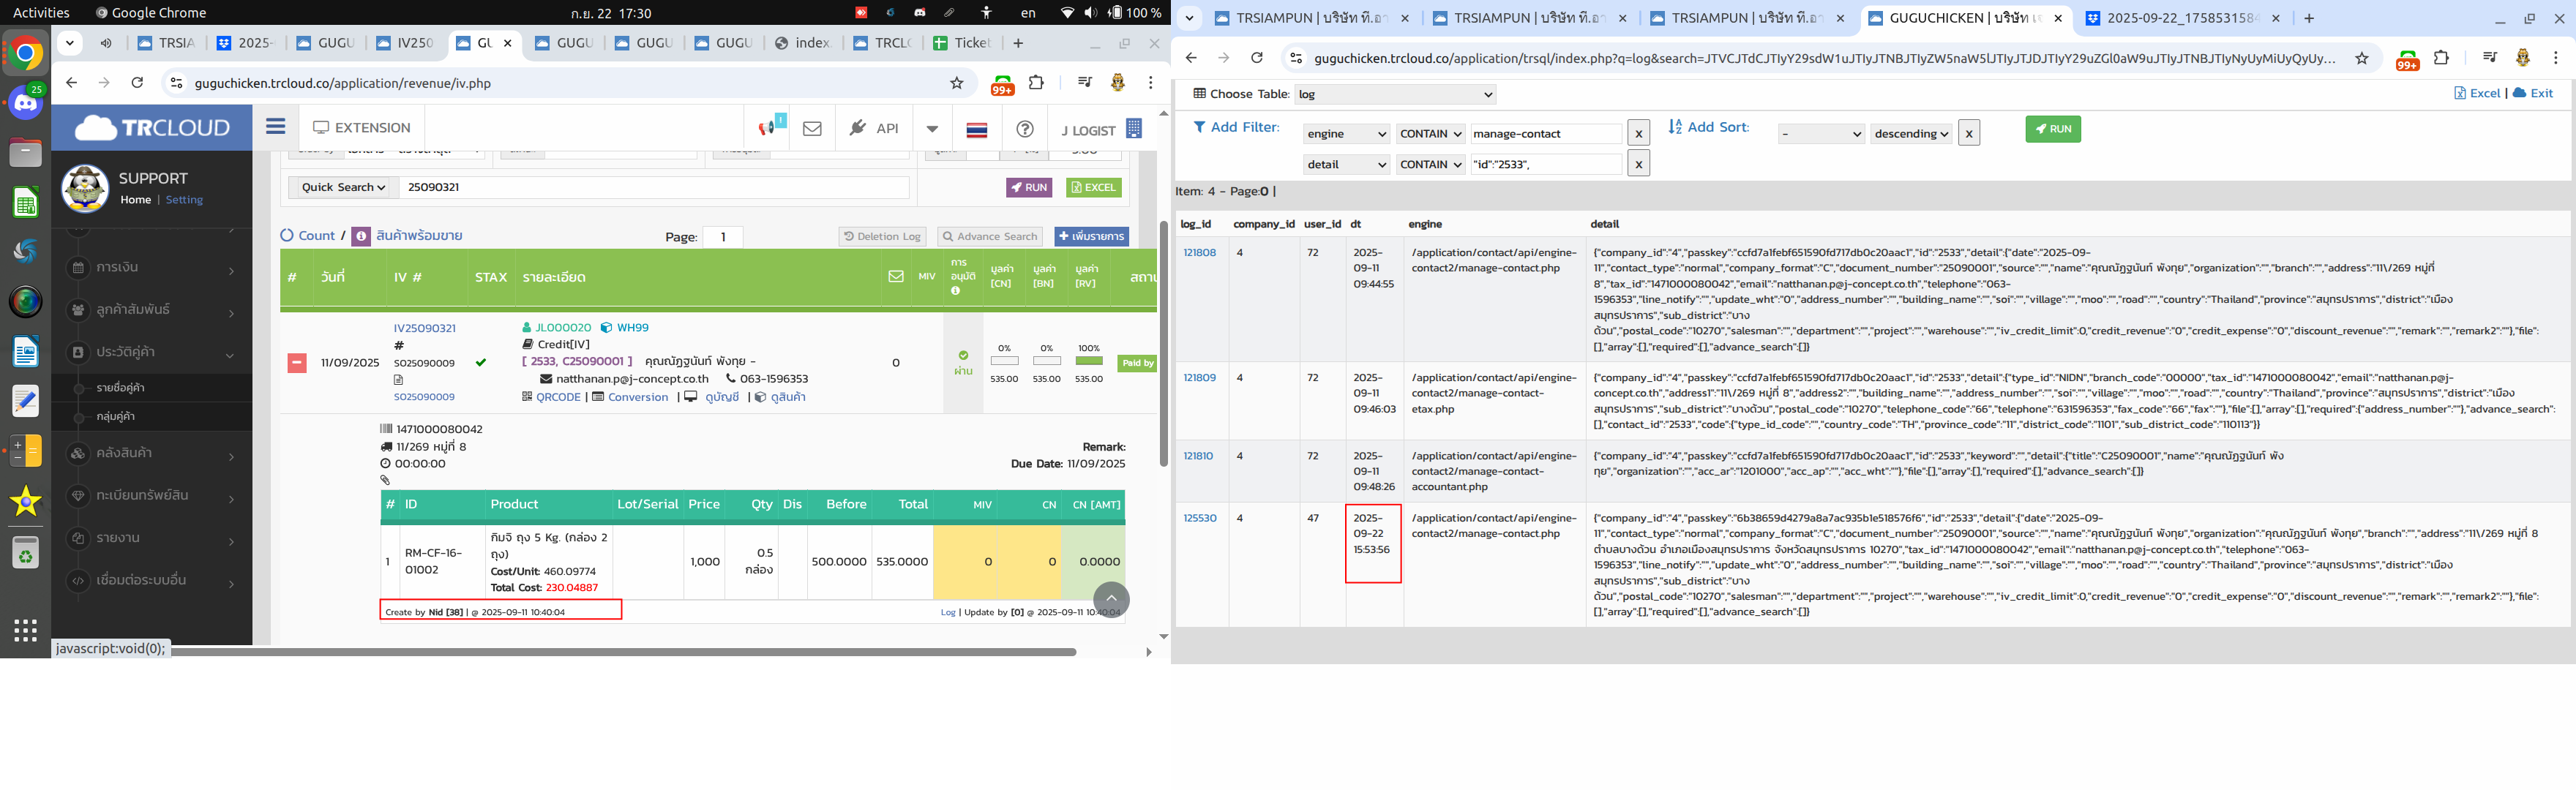The height and width of the screenshot is (790, 2576).
Task: Collapse row with red minus button
Action: click(297, 363)
